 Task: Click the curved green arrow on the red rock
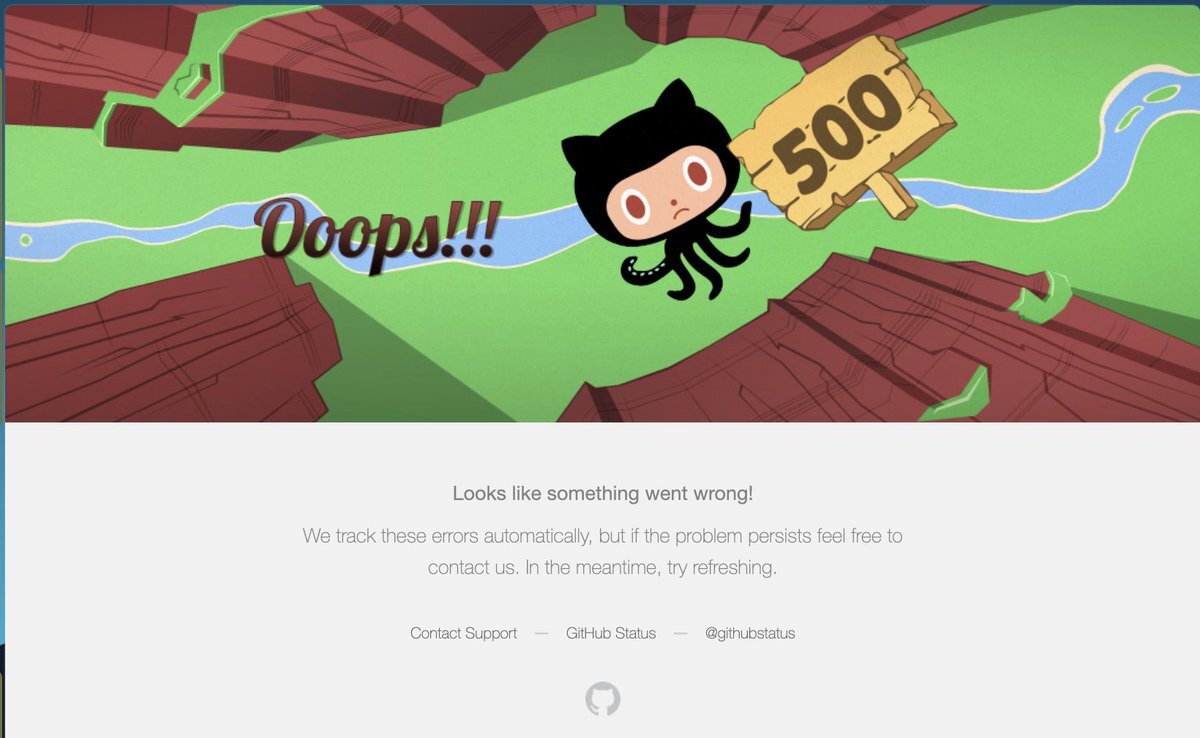(1040, 298)
